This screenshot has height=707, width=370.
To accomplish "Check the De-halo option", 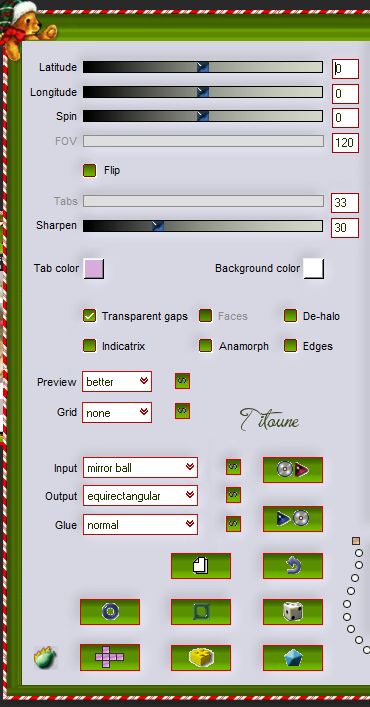I will tap(290, 316).
